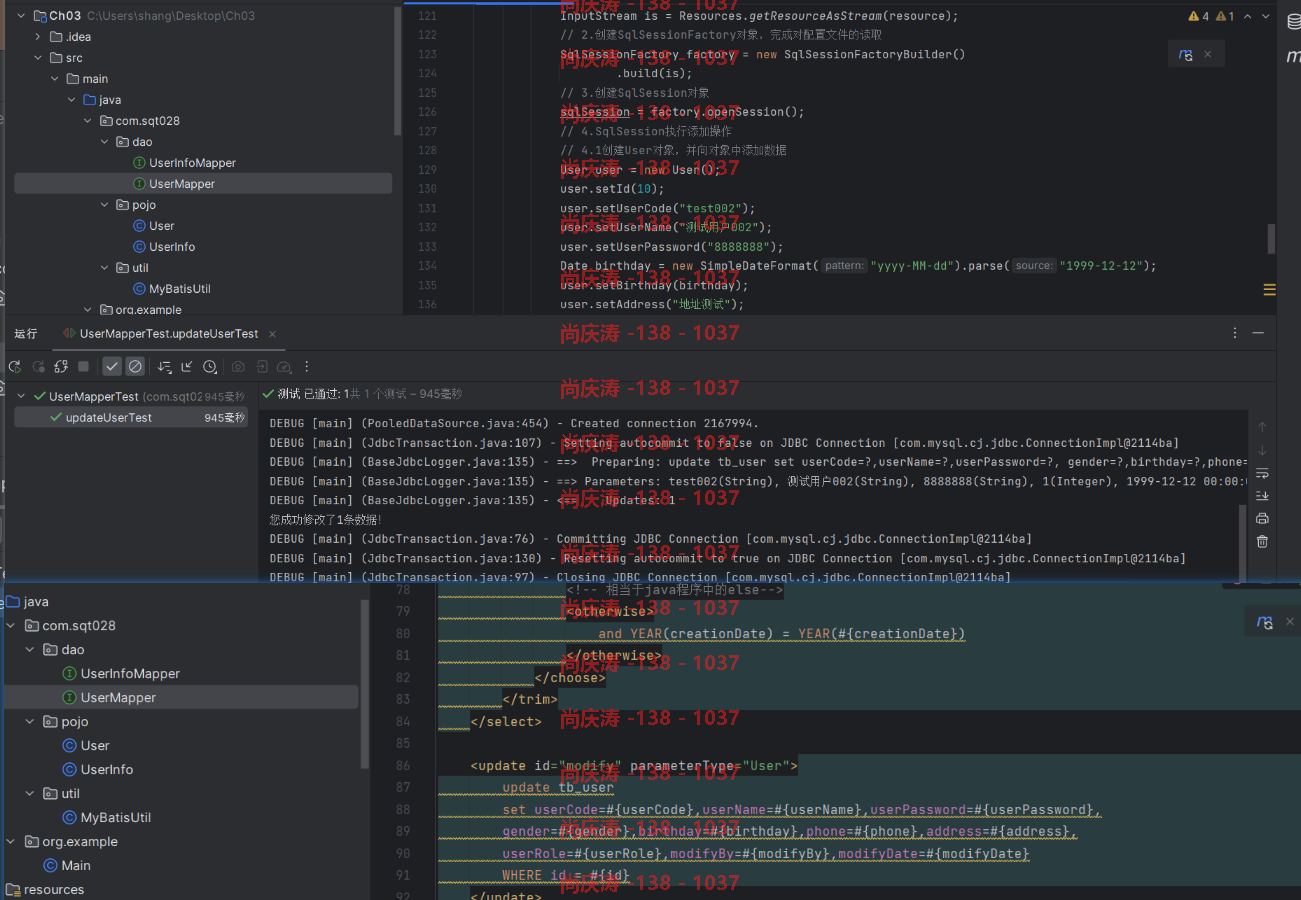Viewport: 1301px width, 900px height.
Task: Close the UserMapperTest.updateUserTest run tab
Action: [272, 333]
